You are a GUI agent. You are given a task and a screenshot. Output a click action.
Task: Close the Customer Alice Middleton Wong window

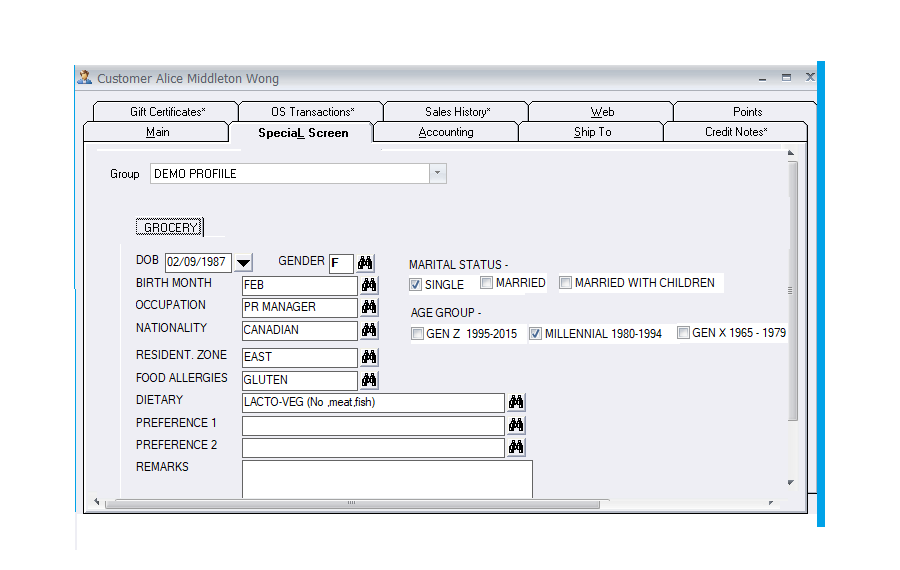pyautogui.click(x=810, y=77)
